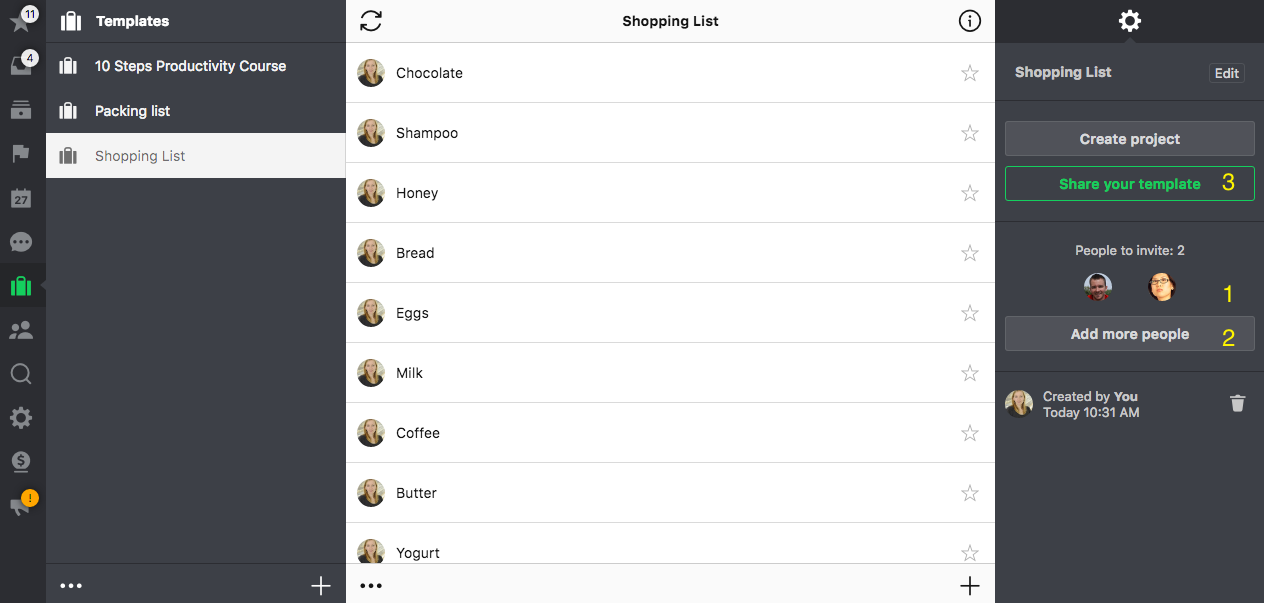Click the Add more people button

(1130, 334)
